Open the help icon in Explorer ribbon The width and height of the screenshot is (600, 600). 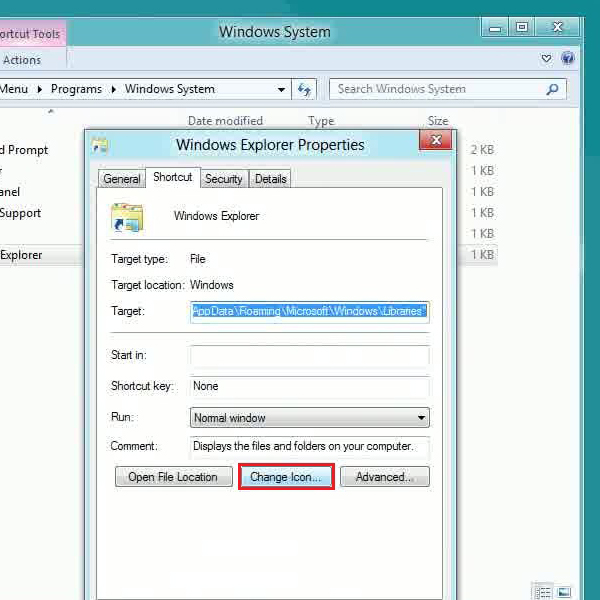tap(567, 58)
